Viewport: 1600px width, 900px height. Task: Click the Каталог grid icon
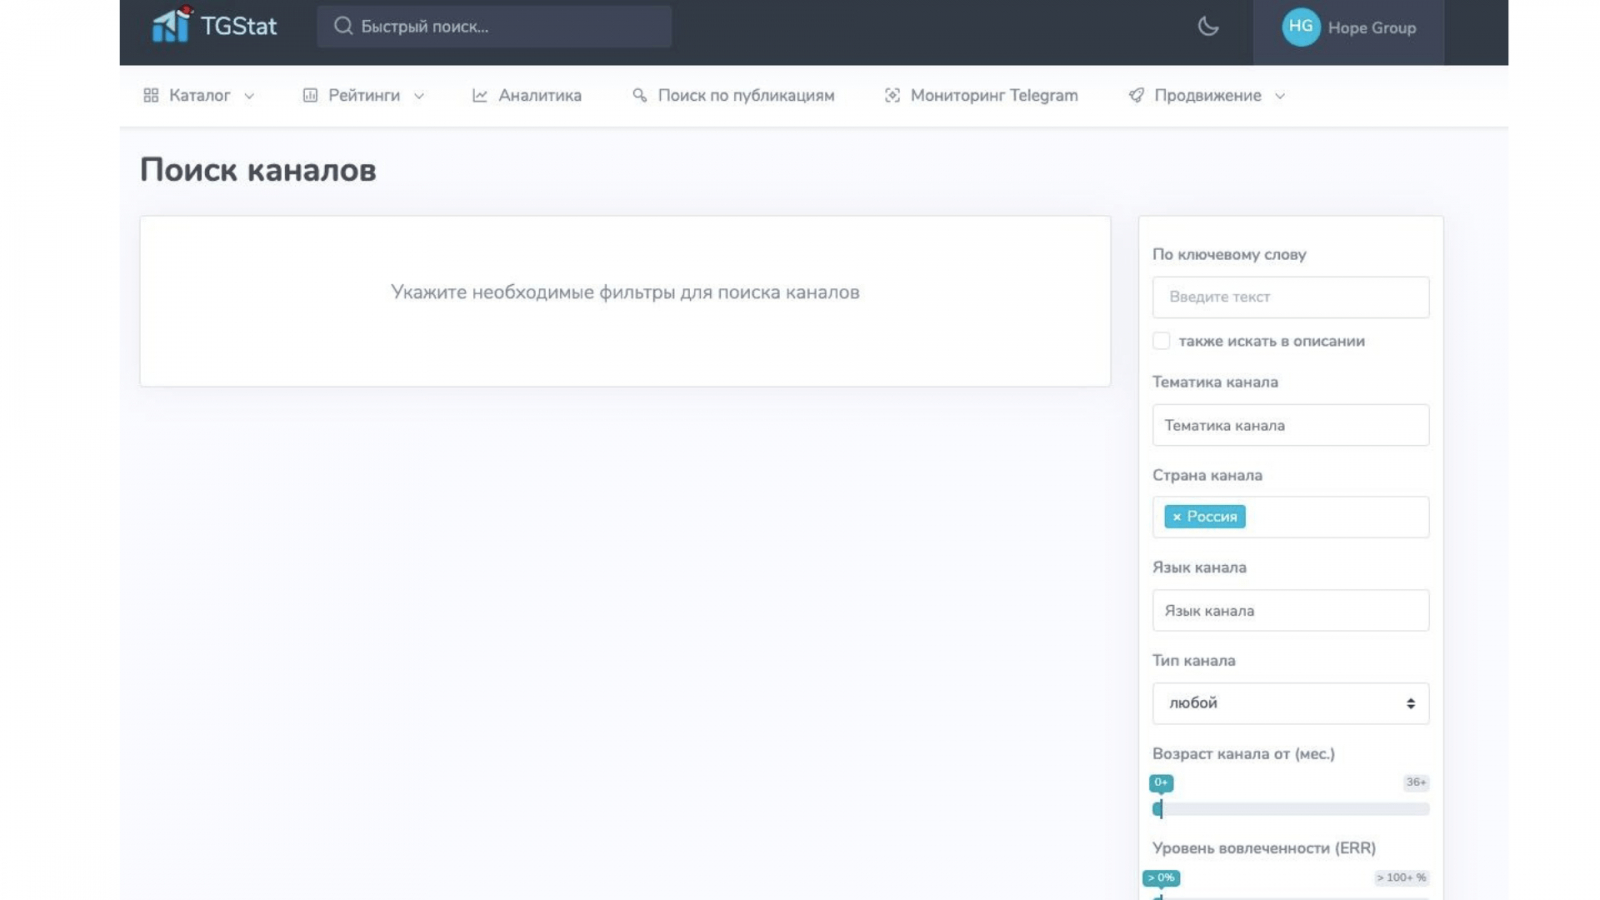coord(151,95)
